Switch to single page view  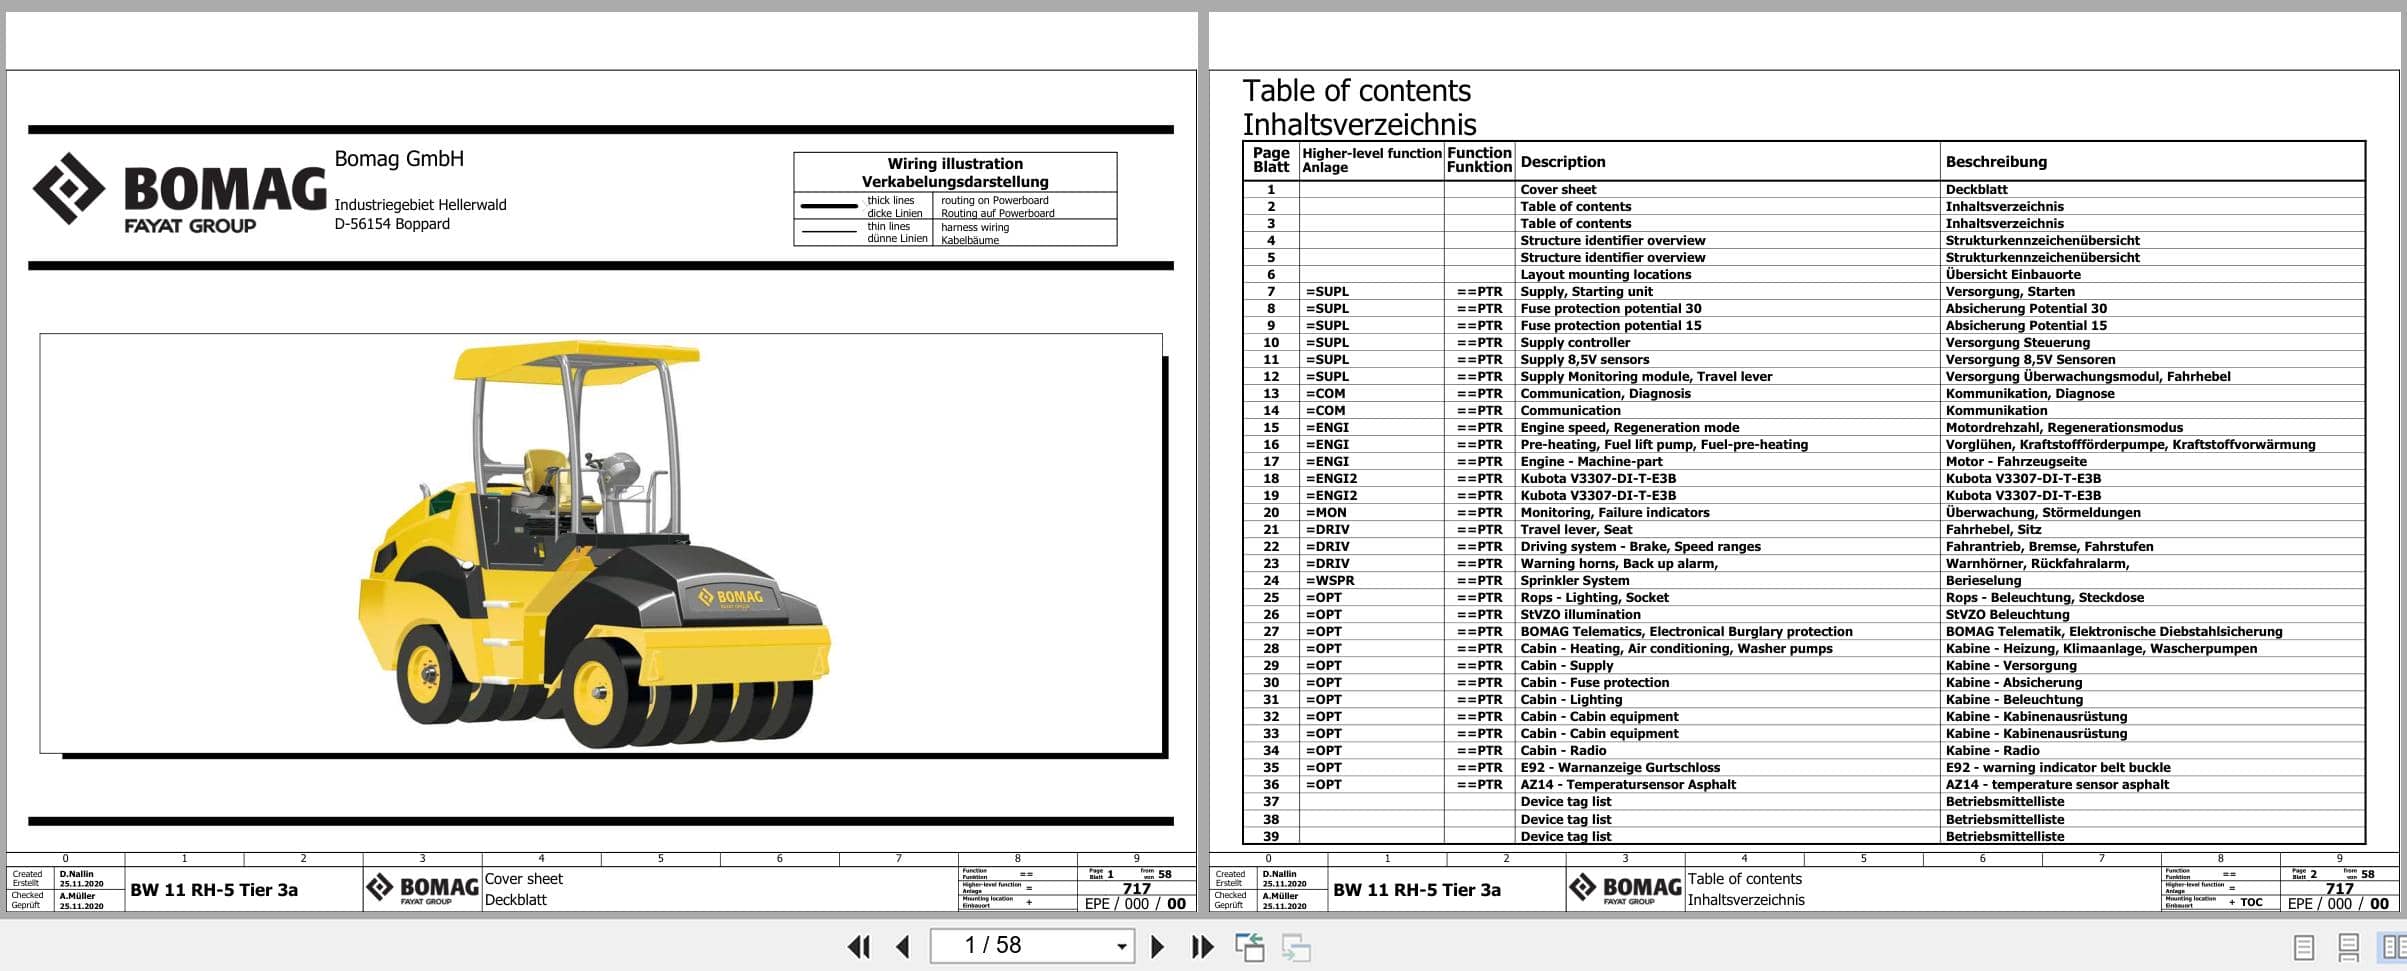point(2304,946)
